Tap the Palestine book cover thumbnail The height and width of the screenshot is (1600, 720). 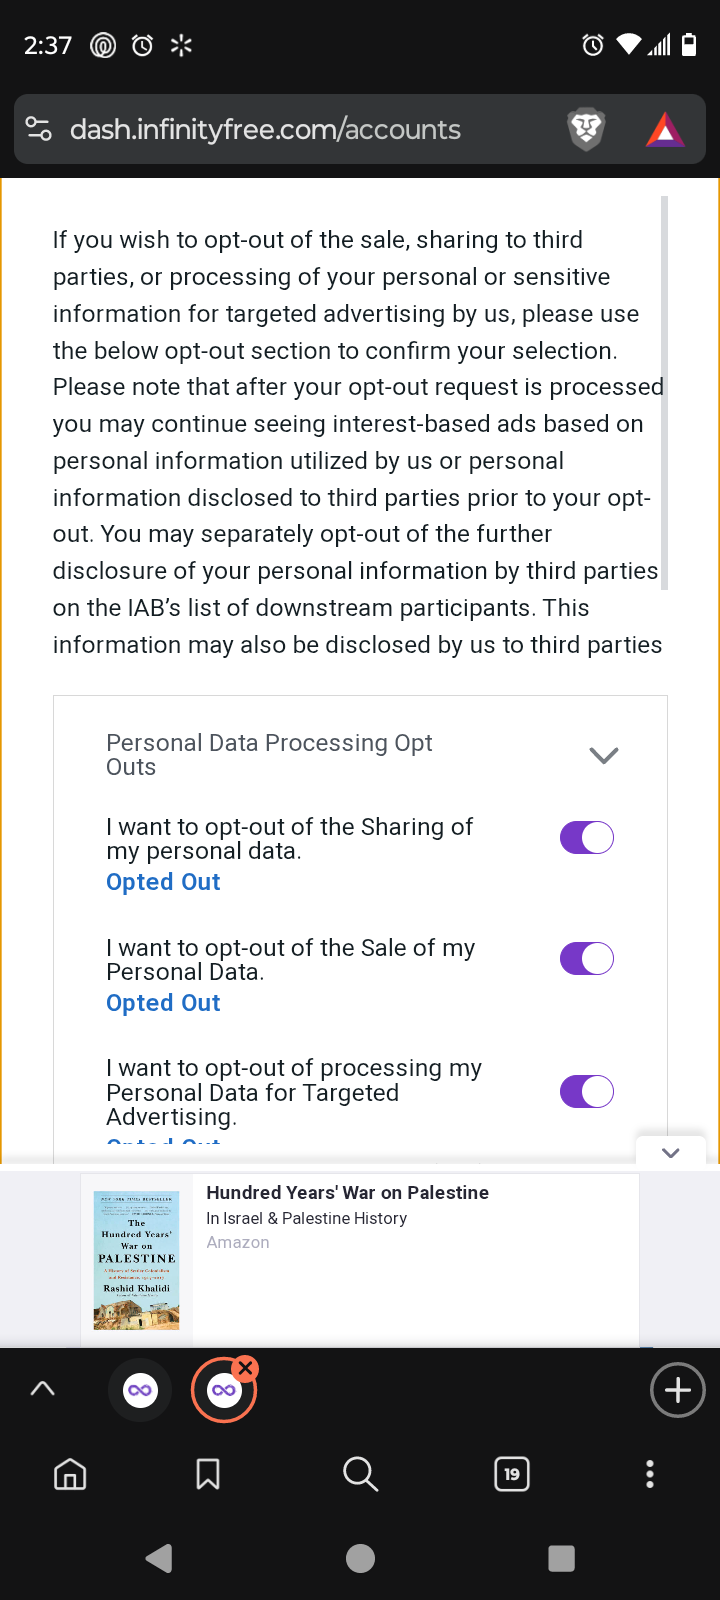click(137, 1260)
